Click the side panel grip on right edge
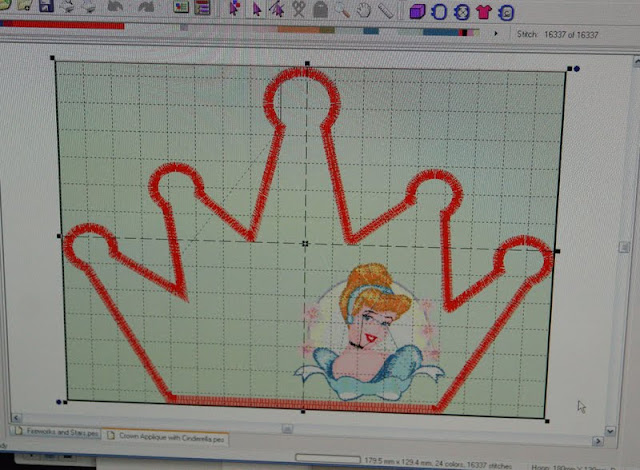This screenshot has height=470, width=640. 624,247
